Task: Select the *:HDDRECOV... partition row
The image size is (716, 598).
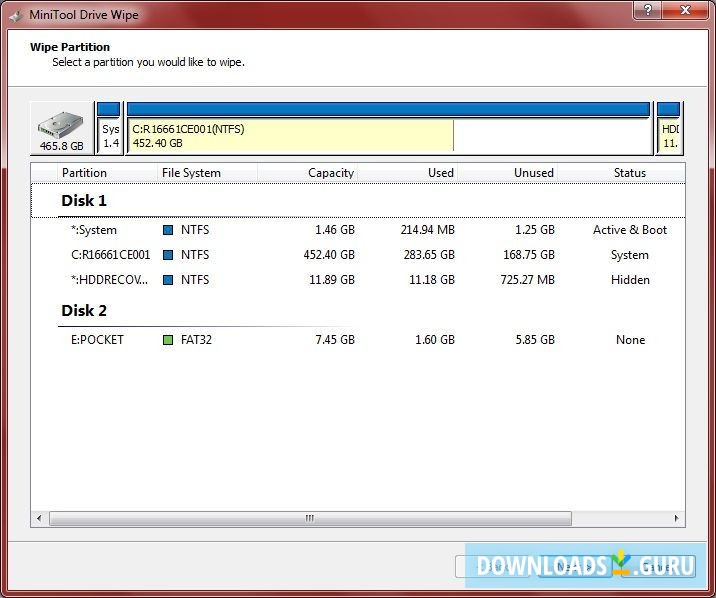Action: point(358,280)
